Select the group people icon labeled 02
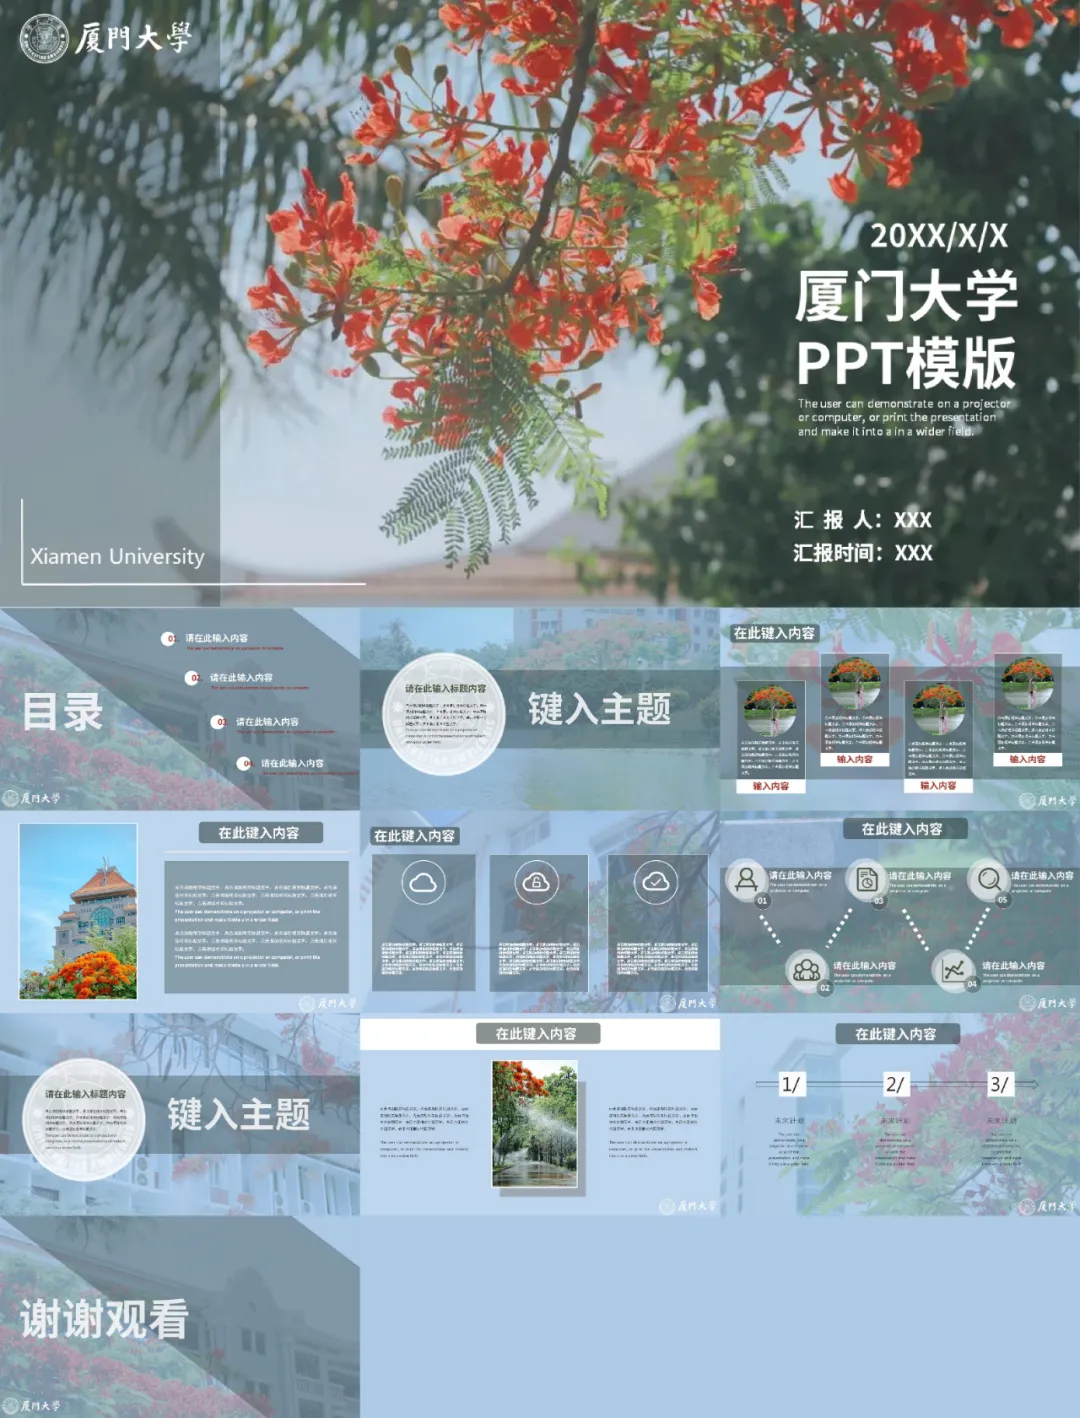The width and height of the screenshot is (1080, 1418). click(807, 970)
